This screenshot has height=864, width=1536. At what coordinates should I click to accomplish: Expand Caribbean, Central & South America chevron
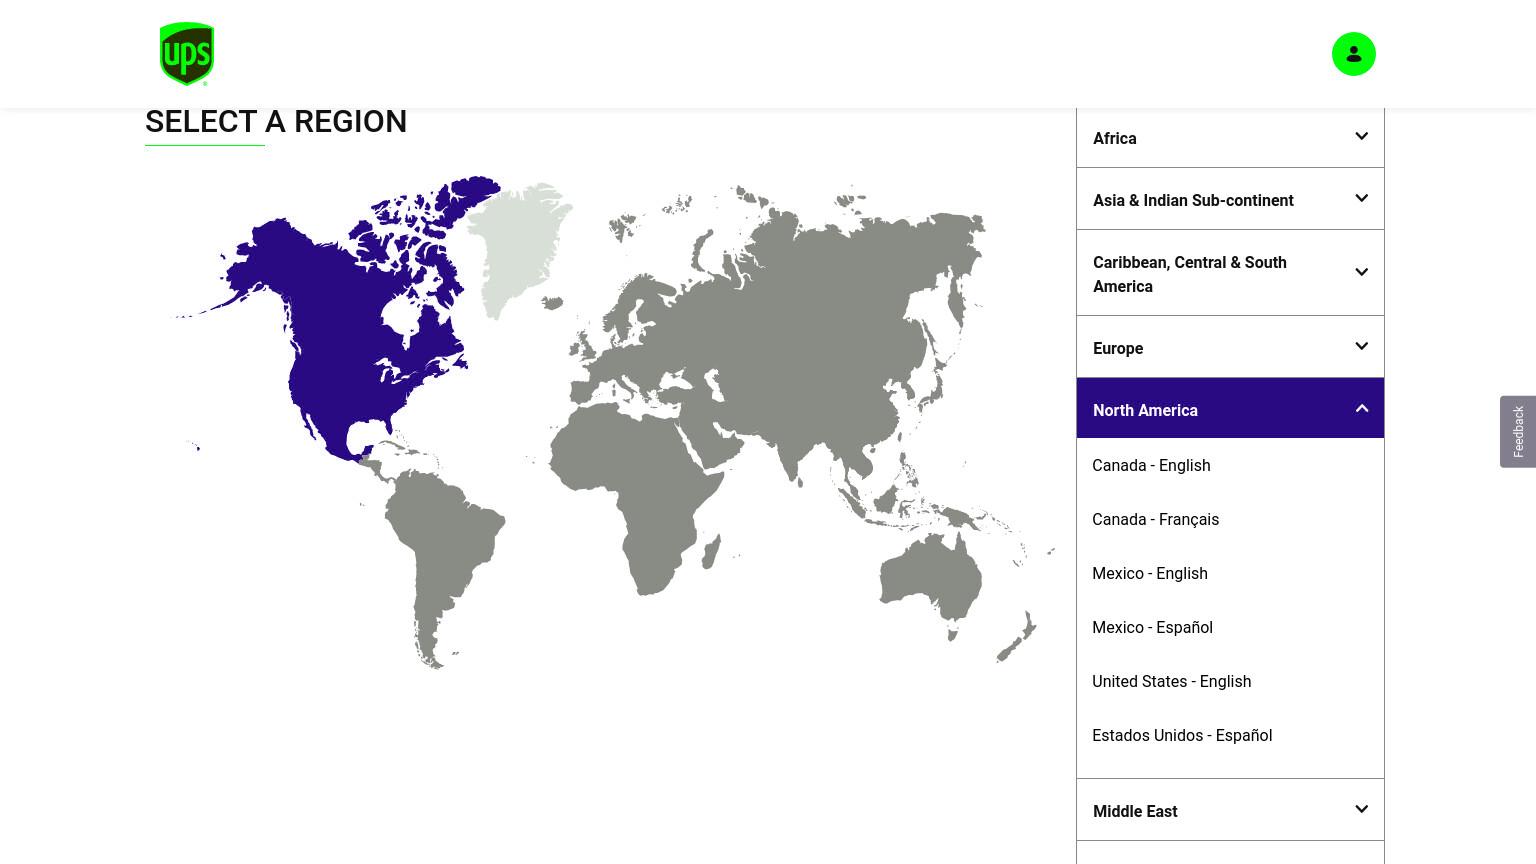(x=1361, y=272)
